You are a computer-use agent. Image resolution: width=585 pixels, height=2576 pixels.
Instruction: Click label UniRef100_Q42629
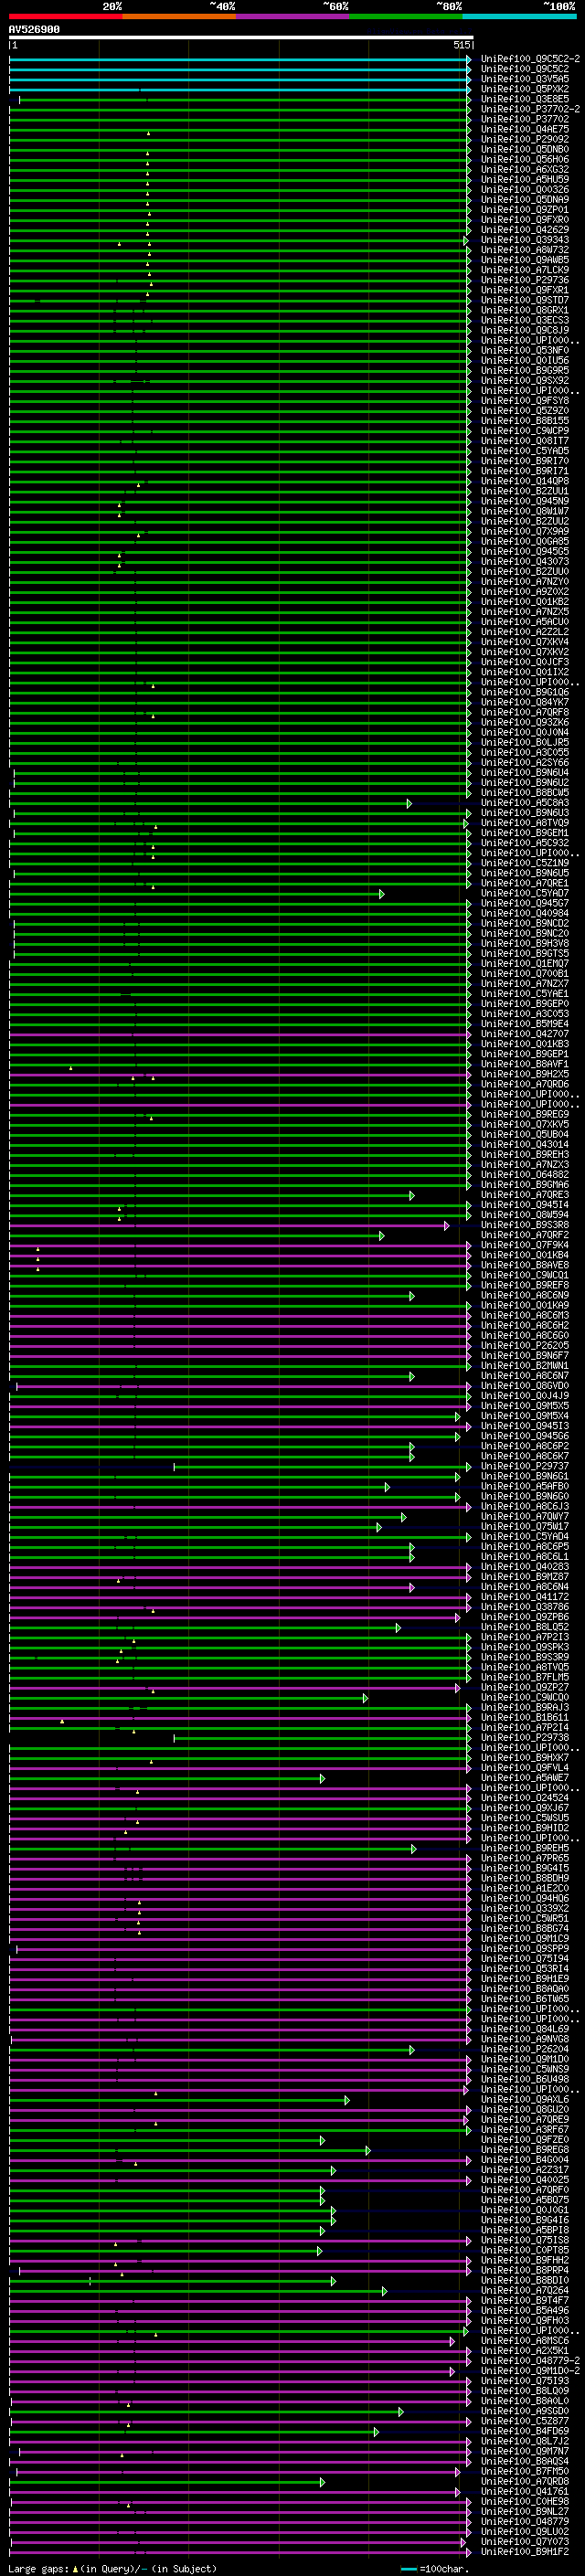(x=525, y=229)
